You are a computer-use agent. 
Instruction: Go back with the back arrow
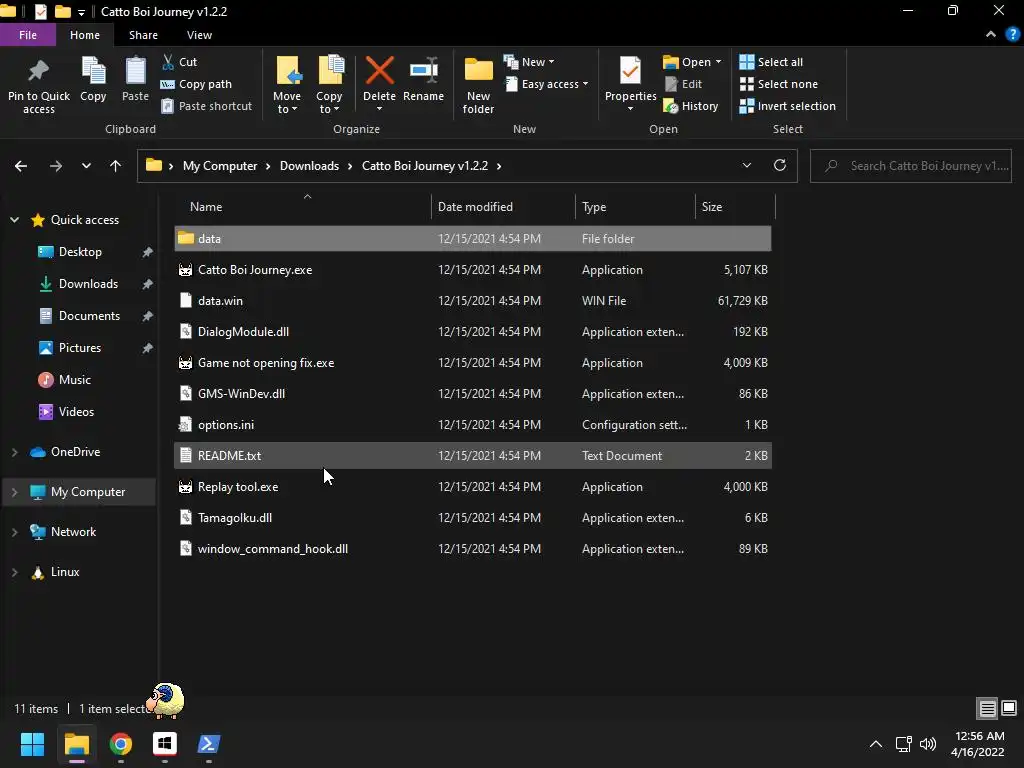pos(21,166)
